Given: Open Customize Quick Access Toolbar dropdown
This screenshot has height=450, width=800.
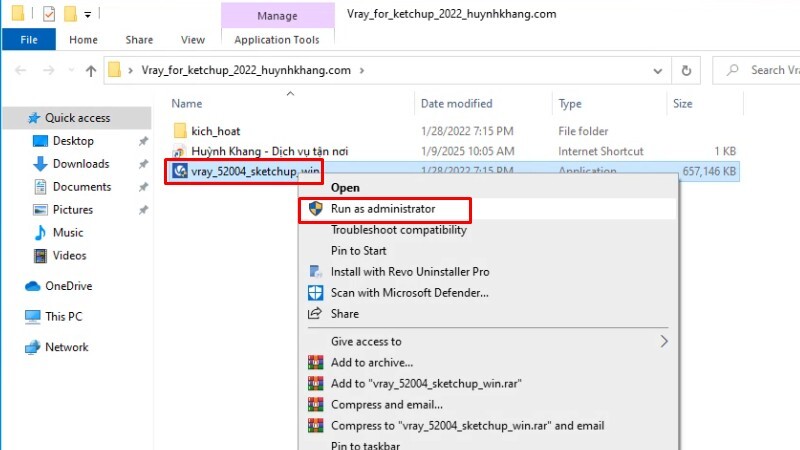Looking at the screenshot, I should click(87, 15).
